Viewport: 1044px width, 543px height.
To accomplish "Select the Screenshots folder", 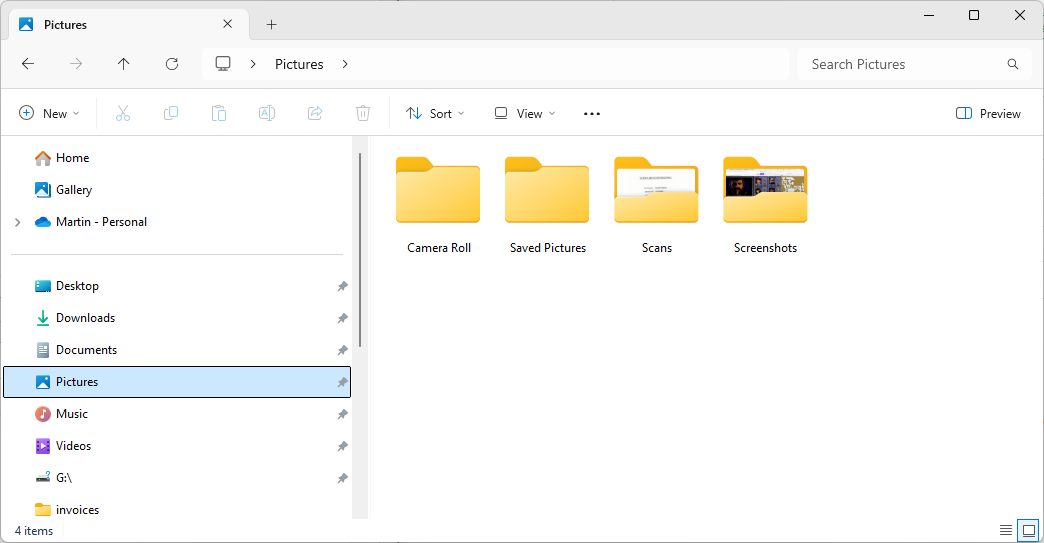I will tap(766, 206).
